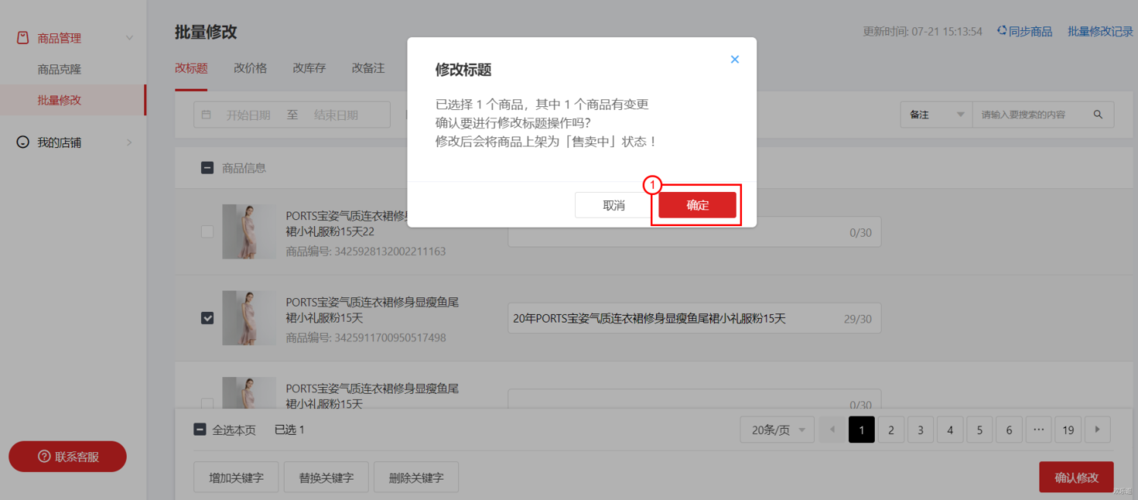Go to page 6
This screenshot has height=500, width=1138.
[x=1009, y=430]
